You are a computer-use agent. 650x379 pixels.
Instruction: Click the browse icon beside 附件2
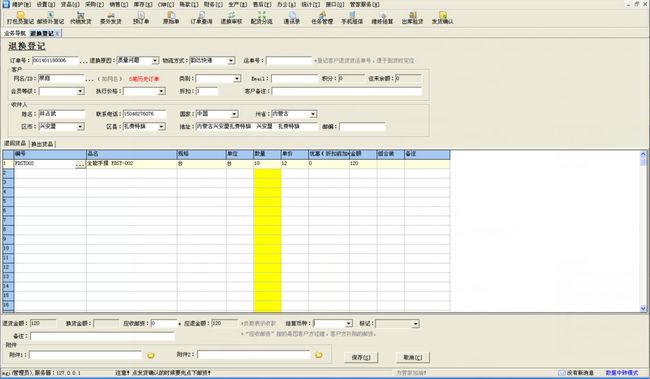click(319, 355)
